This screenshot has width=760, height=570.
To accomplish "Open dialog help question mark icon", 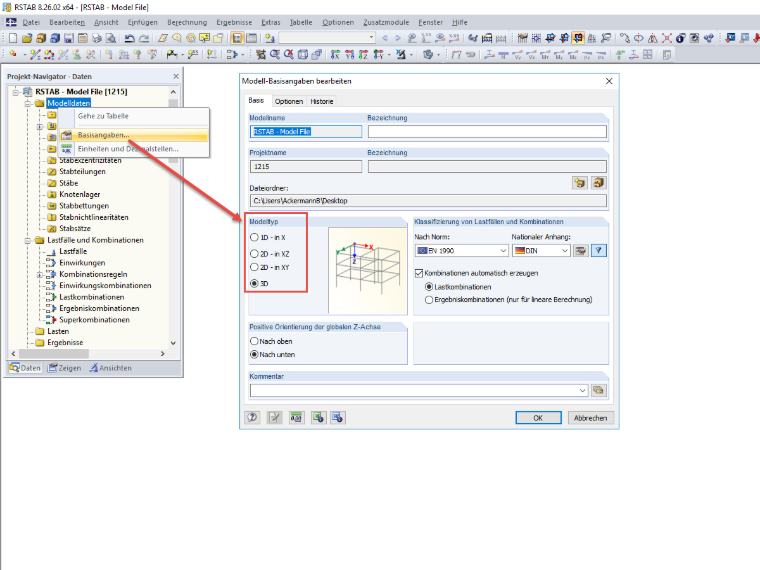I will click(253, 417).
